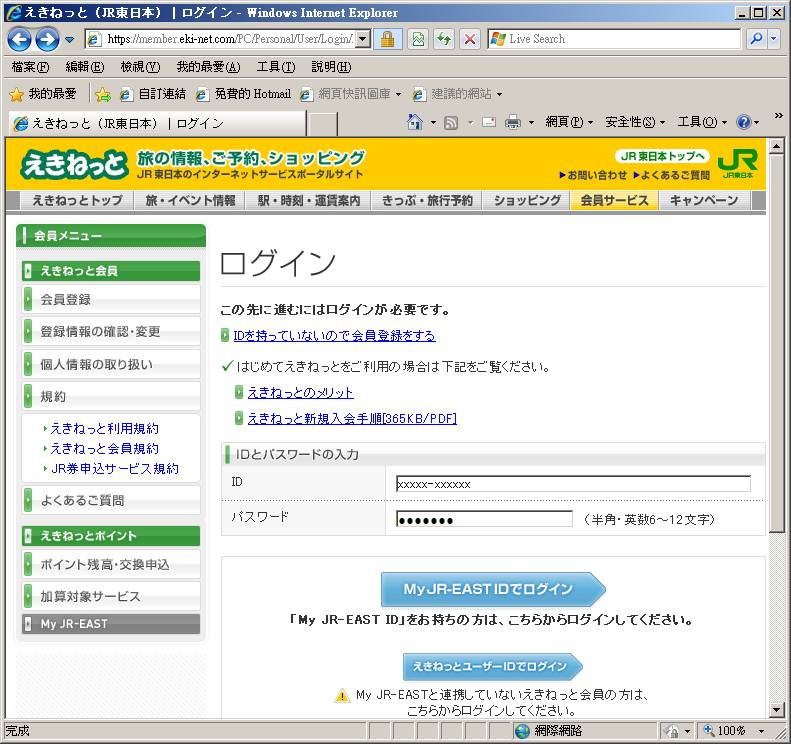
Task: Open the search provider dropdown arrow
Action: pos(774,39)
